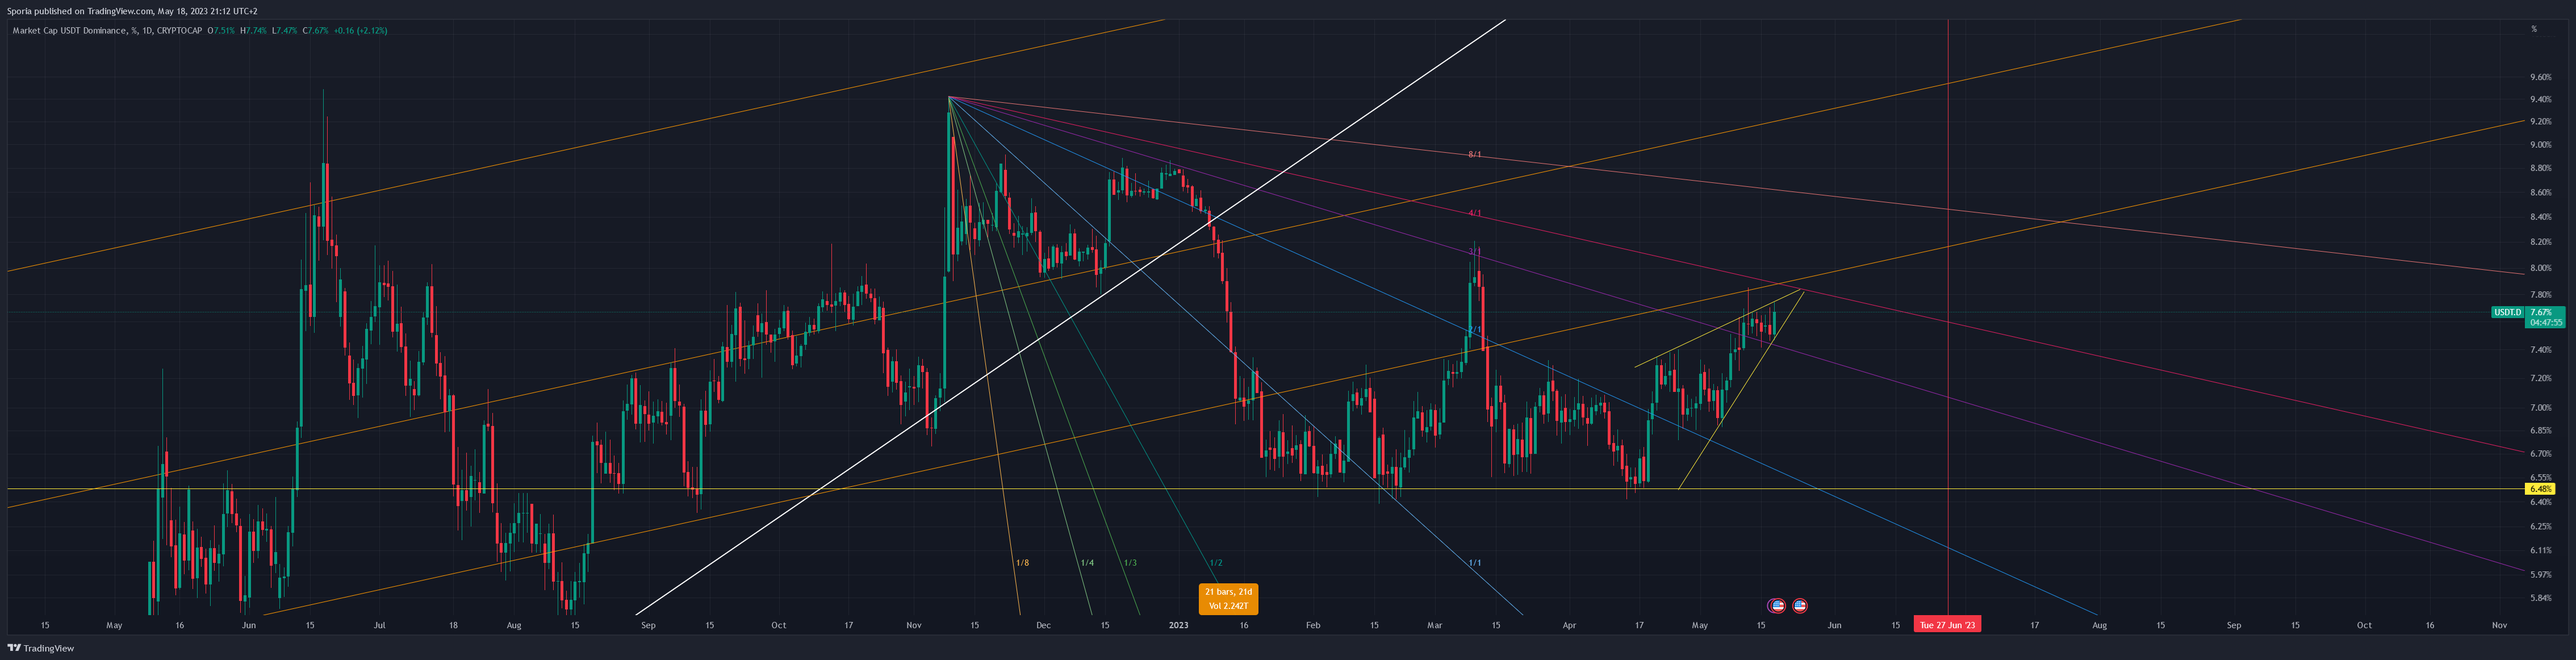2576x660 pixels.
Task: Select the Gann fan 1/3 label
Action: click(x=1130, y=563)
